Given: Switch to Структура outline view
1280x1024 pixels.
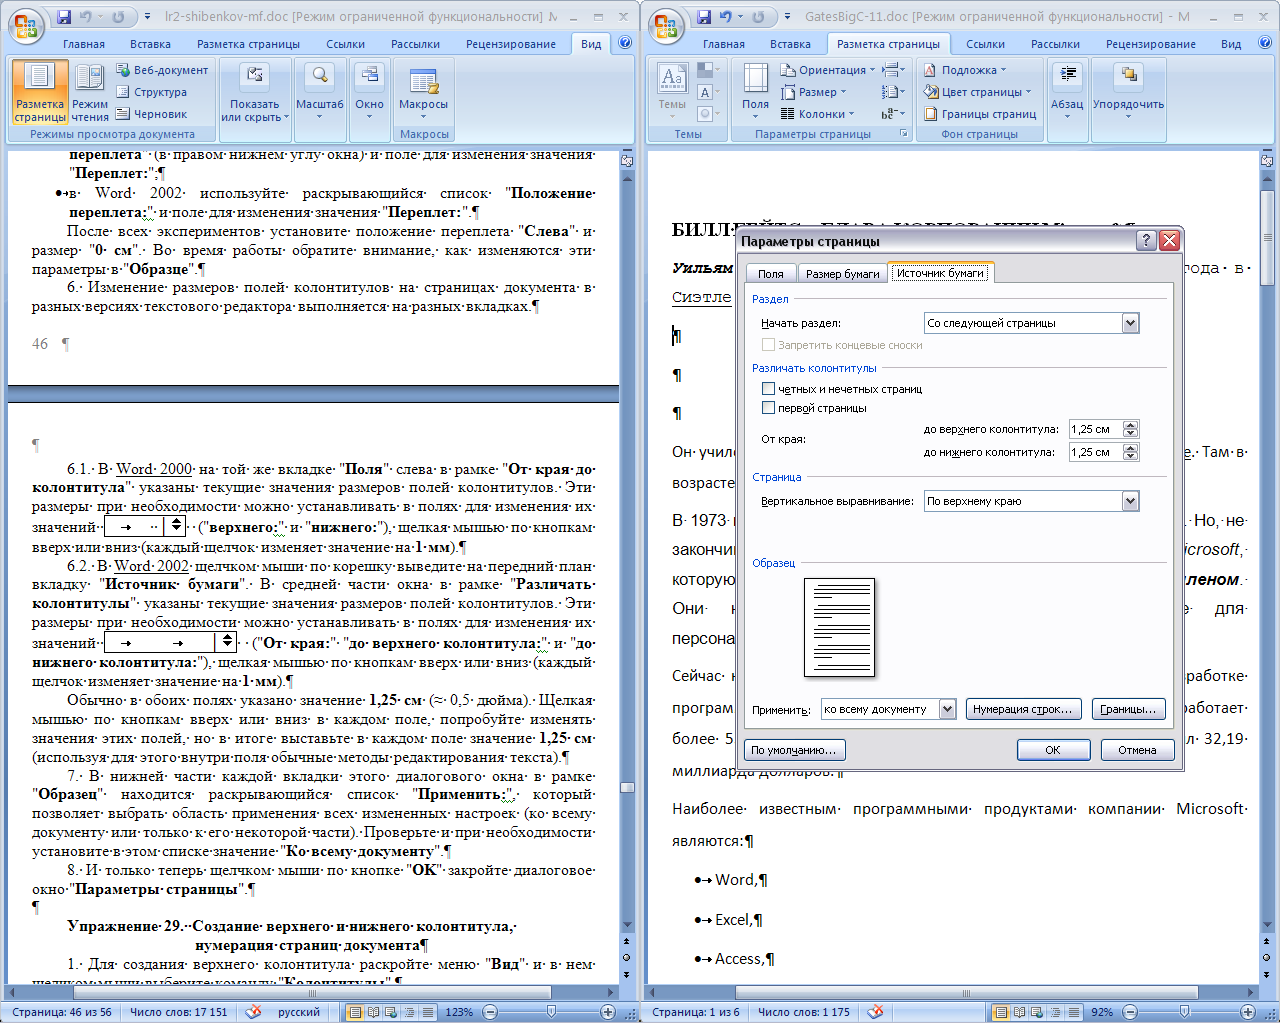Looking at the screenshot, I should [152, 92].
